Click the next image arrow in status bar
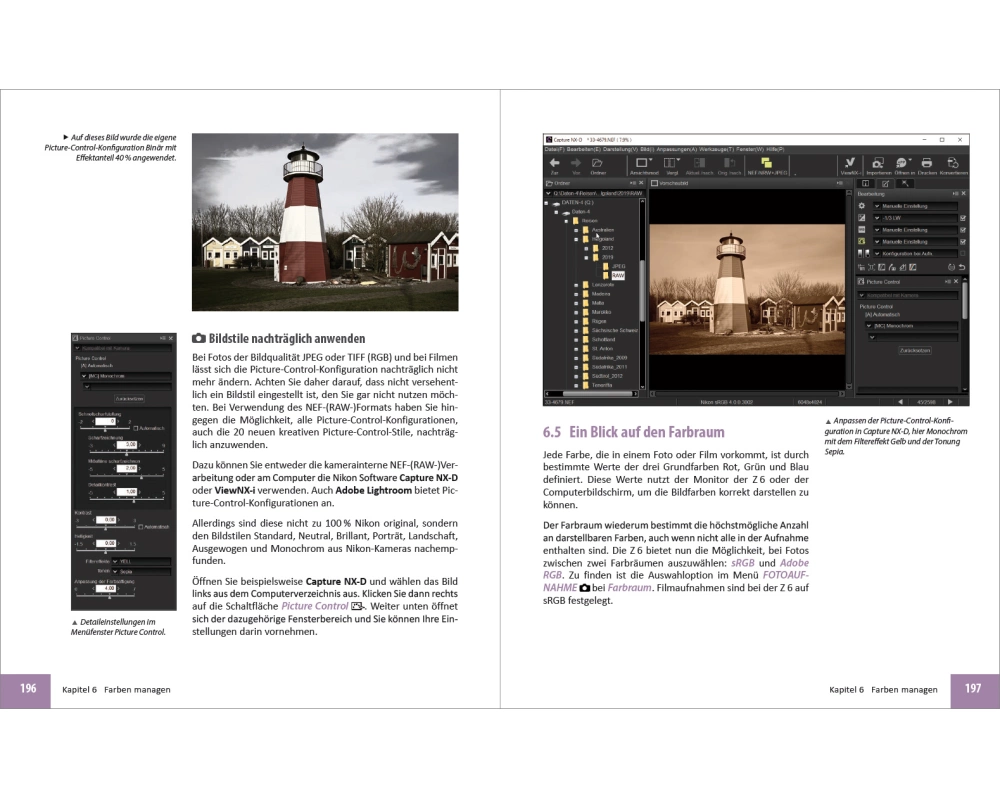 [x=950, y=401]
